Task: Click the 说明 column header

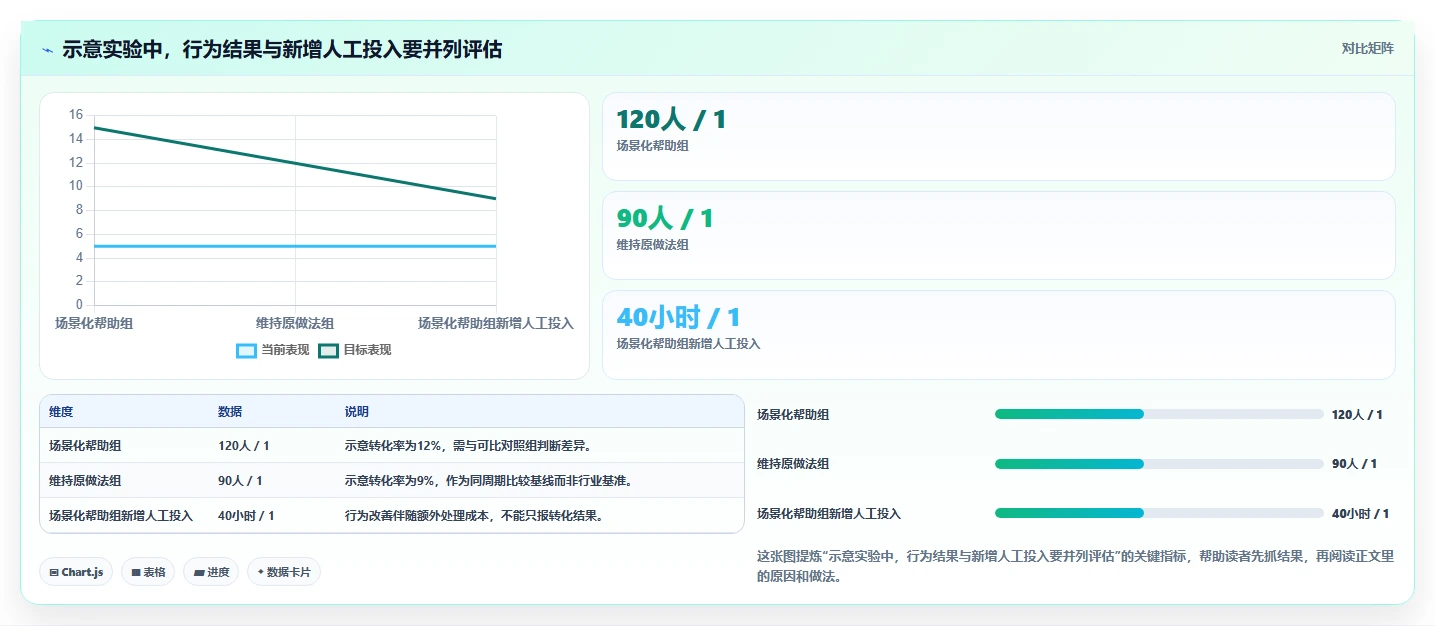Action: coord(357,412)
